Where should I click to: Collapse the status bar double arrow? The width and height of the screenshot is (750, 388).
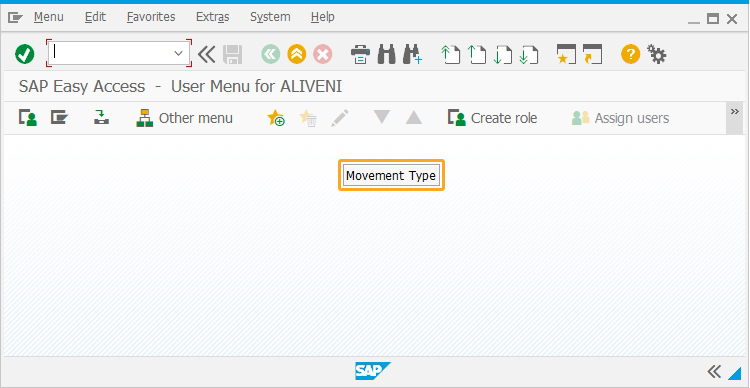coord(714,371)
